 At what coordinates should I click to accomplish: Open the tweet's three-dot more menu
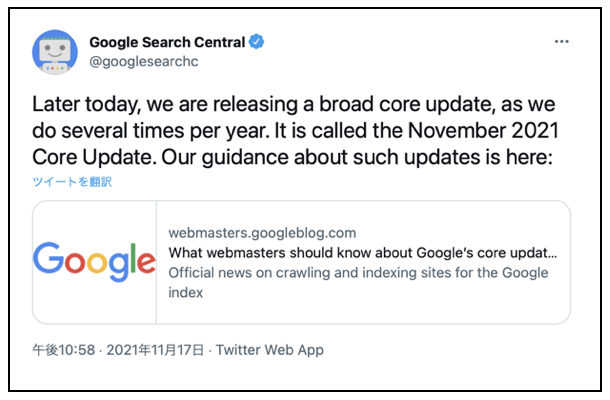(x=562, y=42)
